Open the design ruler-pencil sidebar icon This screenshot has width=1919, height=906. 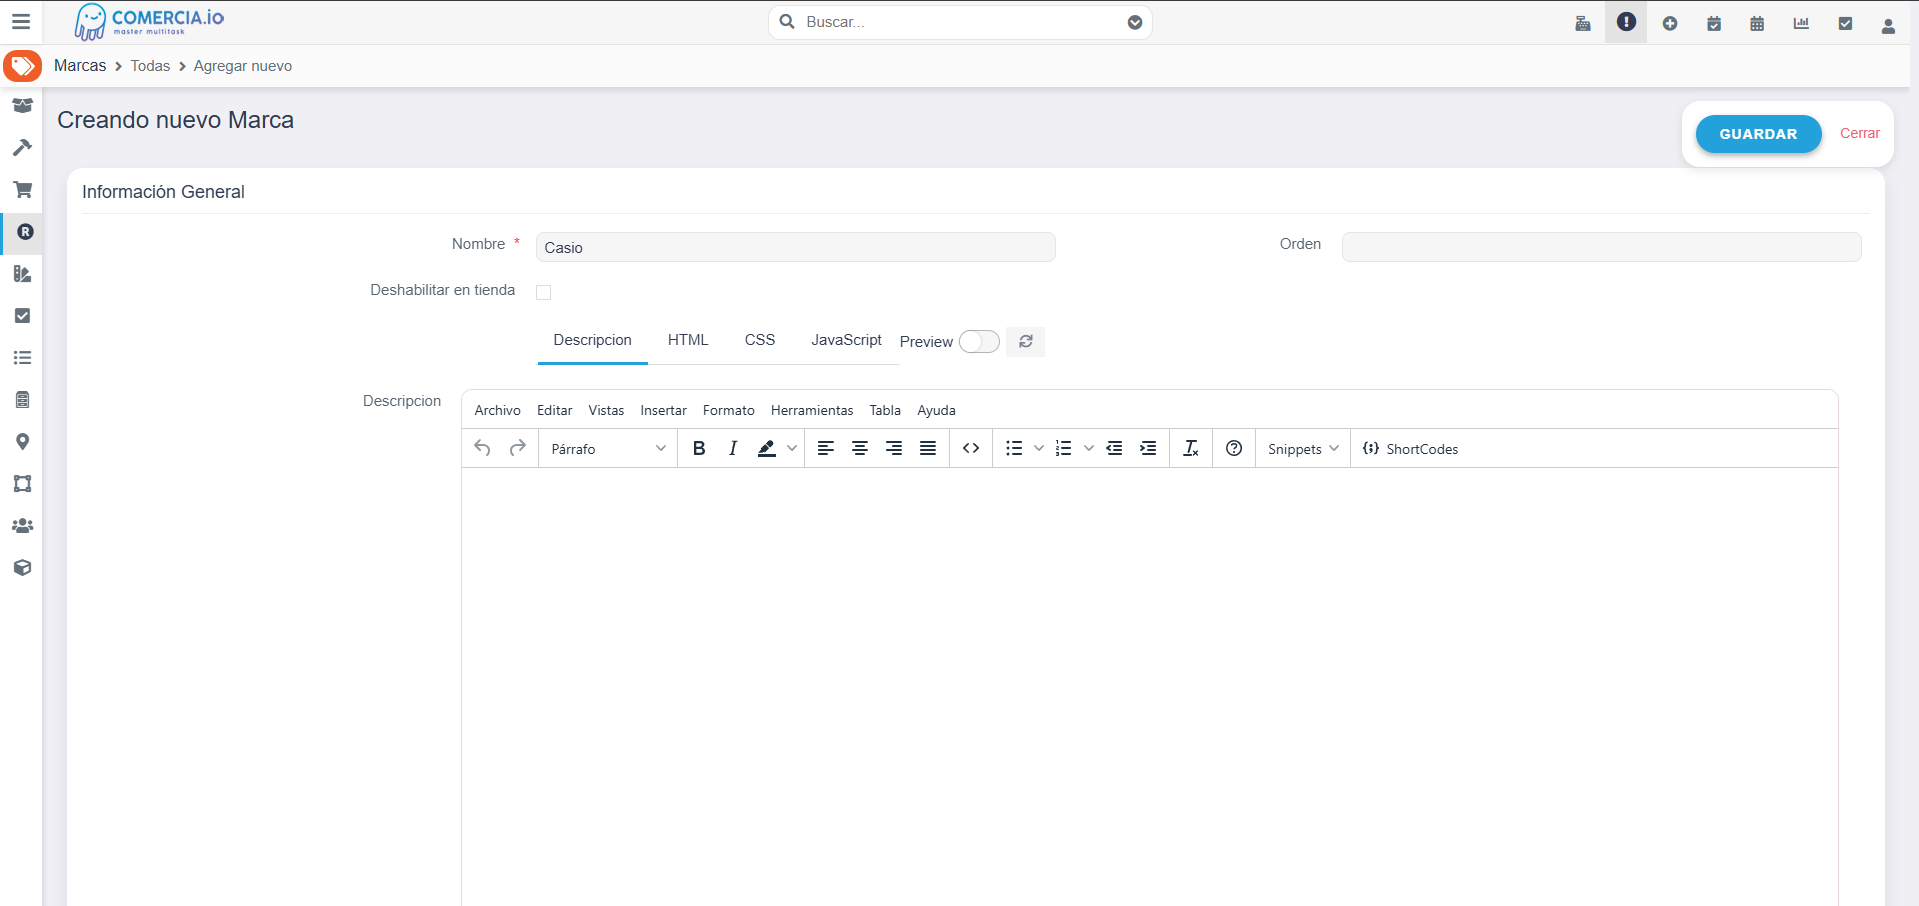(x=22, y=273)
